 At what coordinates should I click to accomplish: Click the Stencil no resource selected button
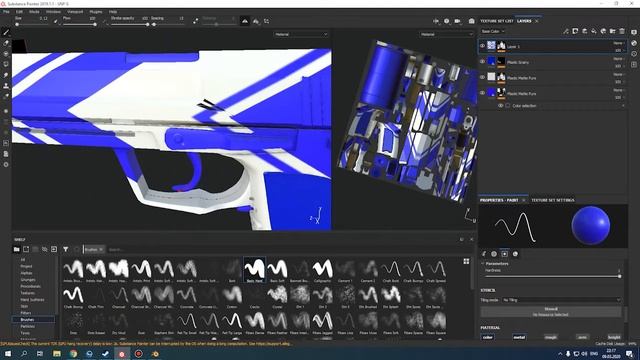[x=551, y=312]
